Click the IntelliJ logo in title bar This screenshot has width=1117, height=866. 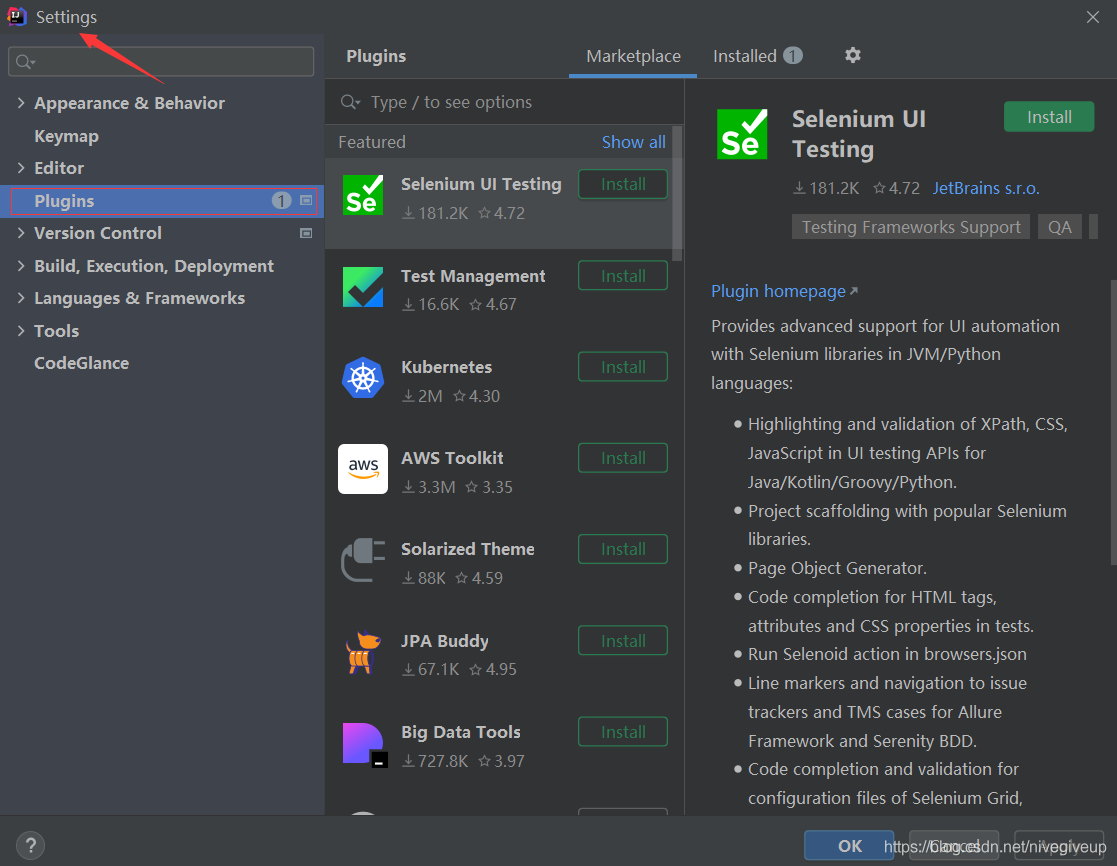point(16,16)
